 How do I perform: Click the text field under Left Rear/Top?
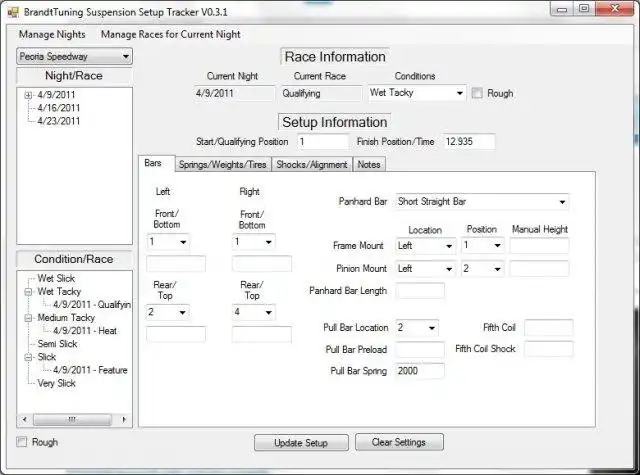pos(176,334)
